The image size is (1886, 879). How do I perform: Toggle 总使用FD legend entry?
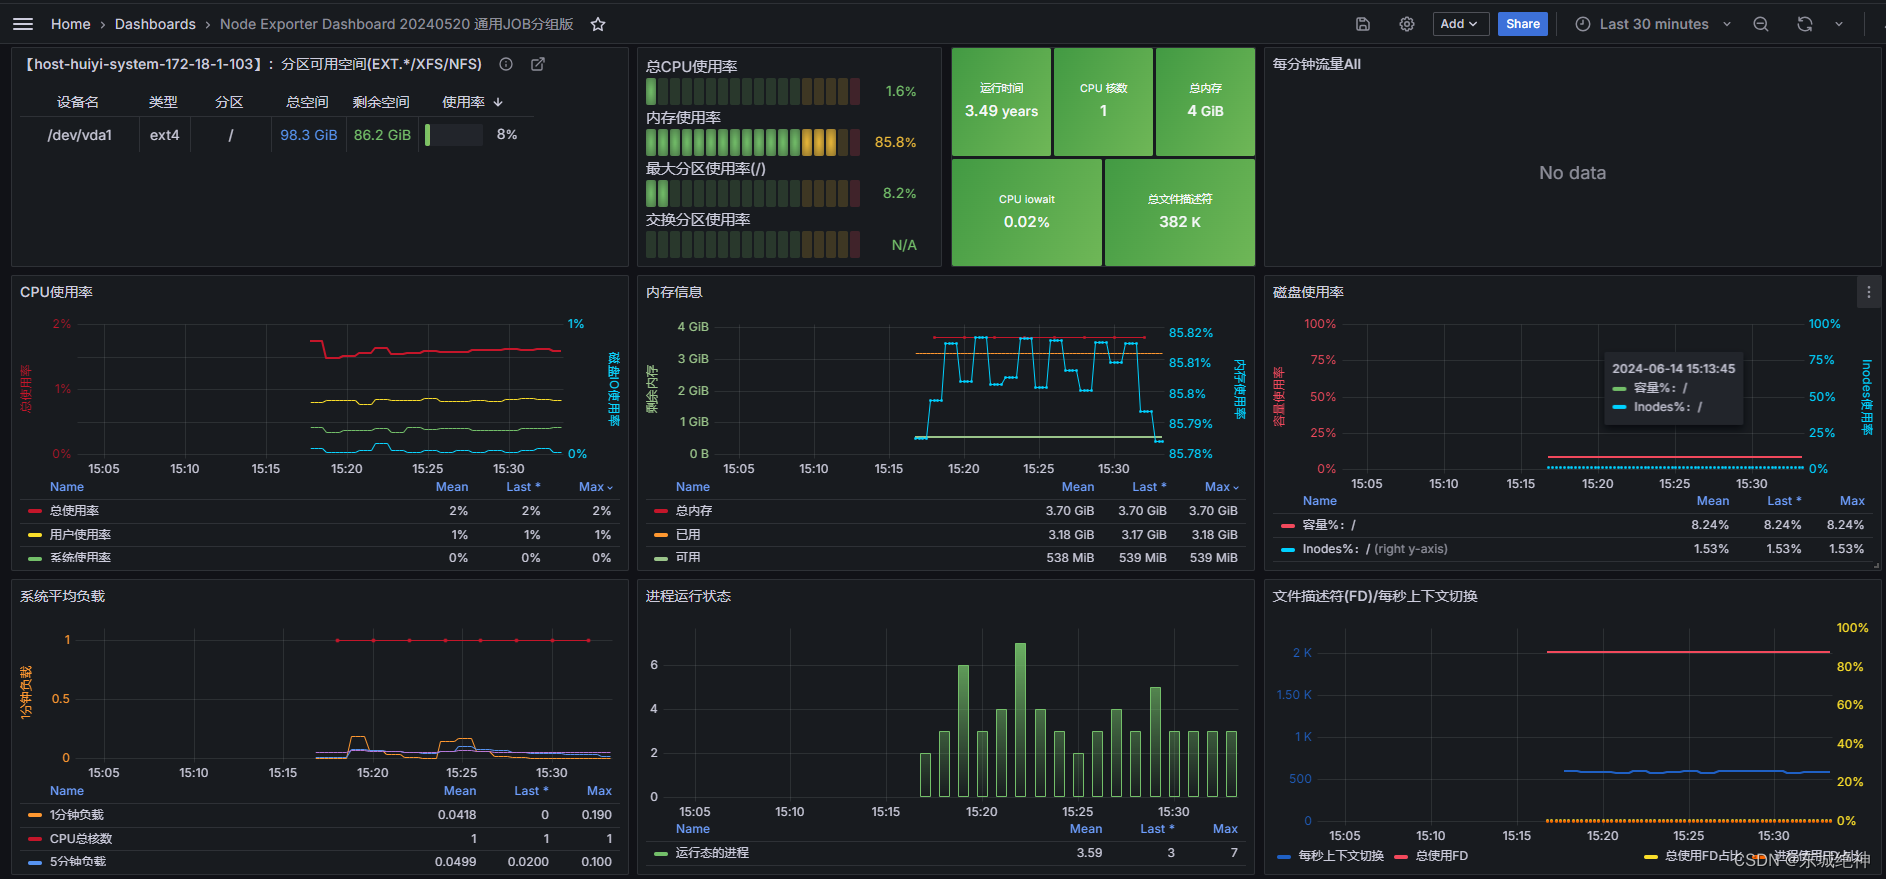(x=1441, y=856)
